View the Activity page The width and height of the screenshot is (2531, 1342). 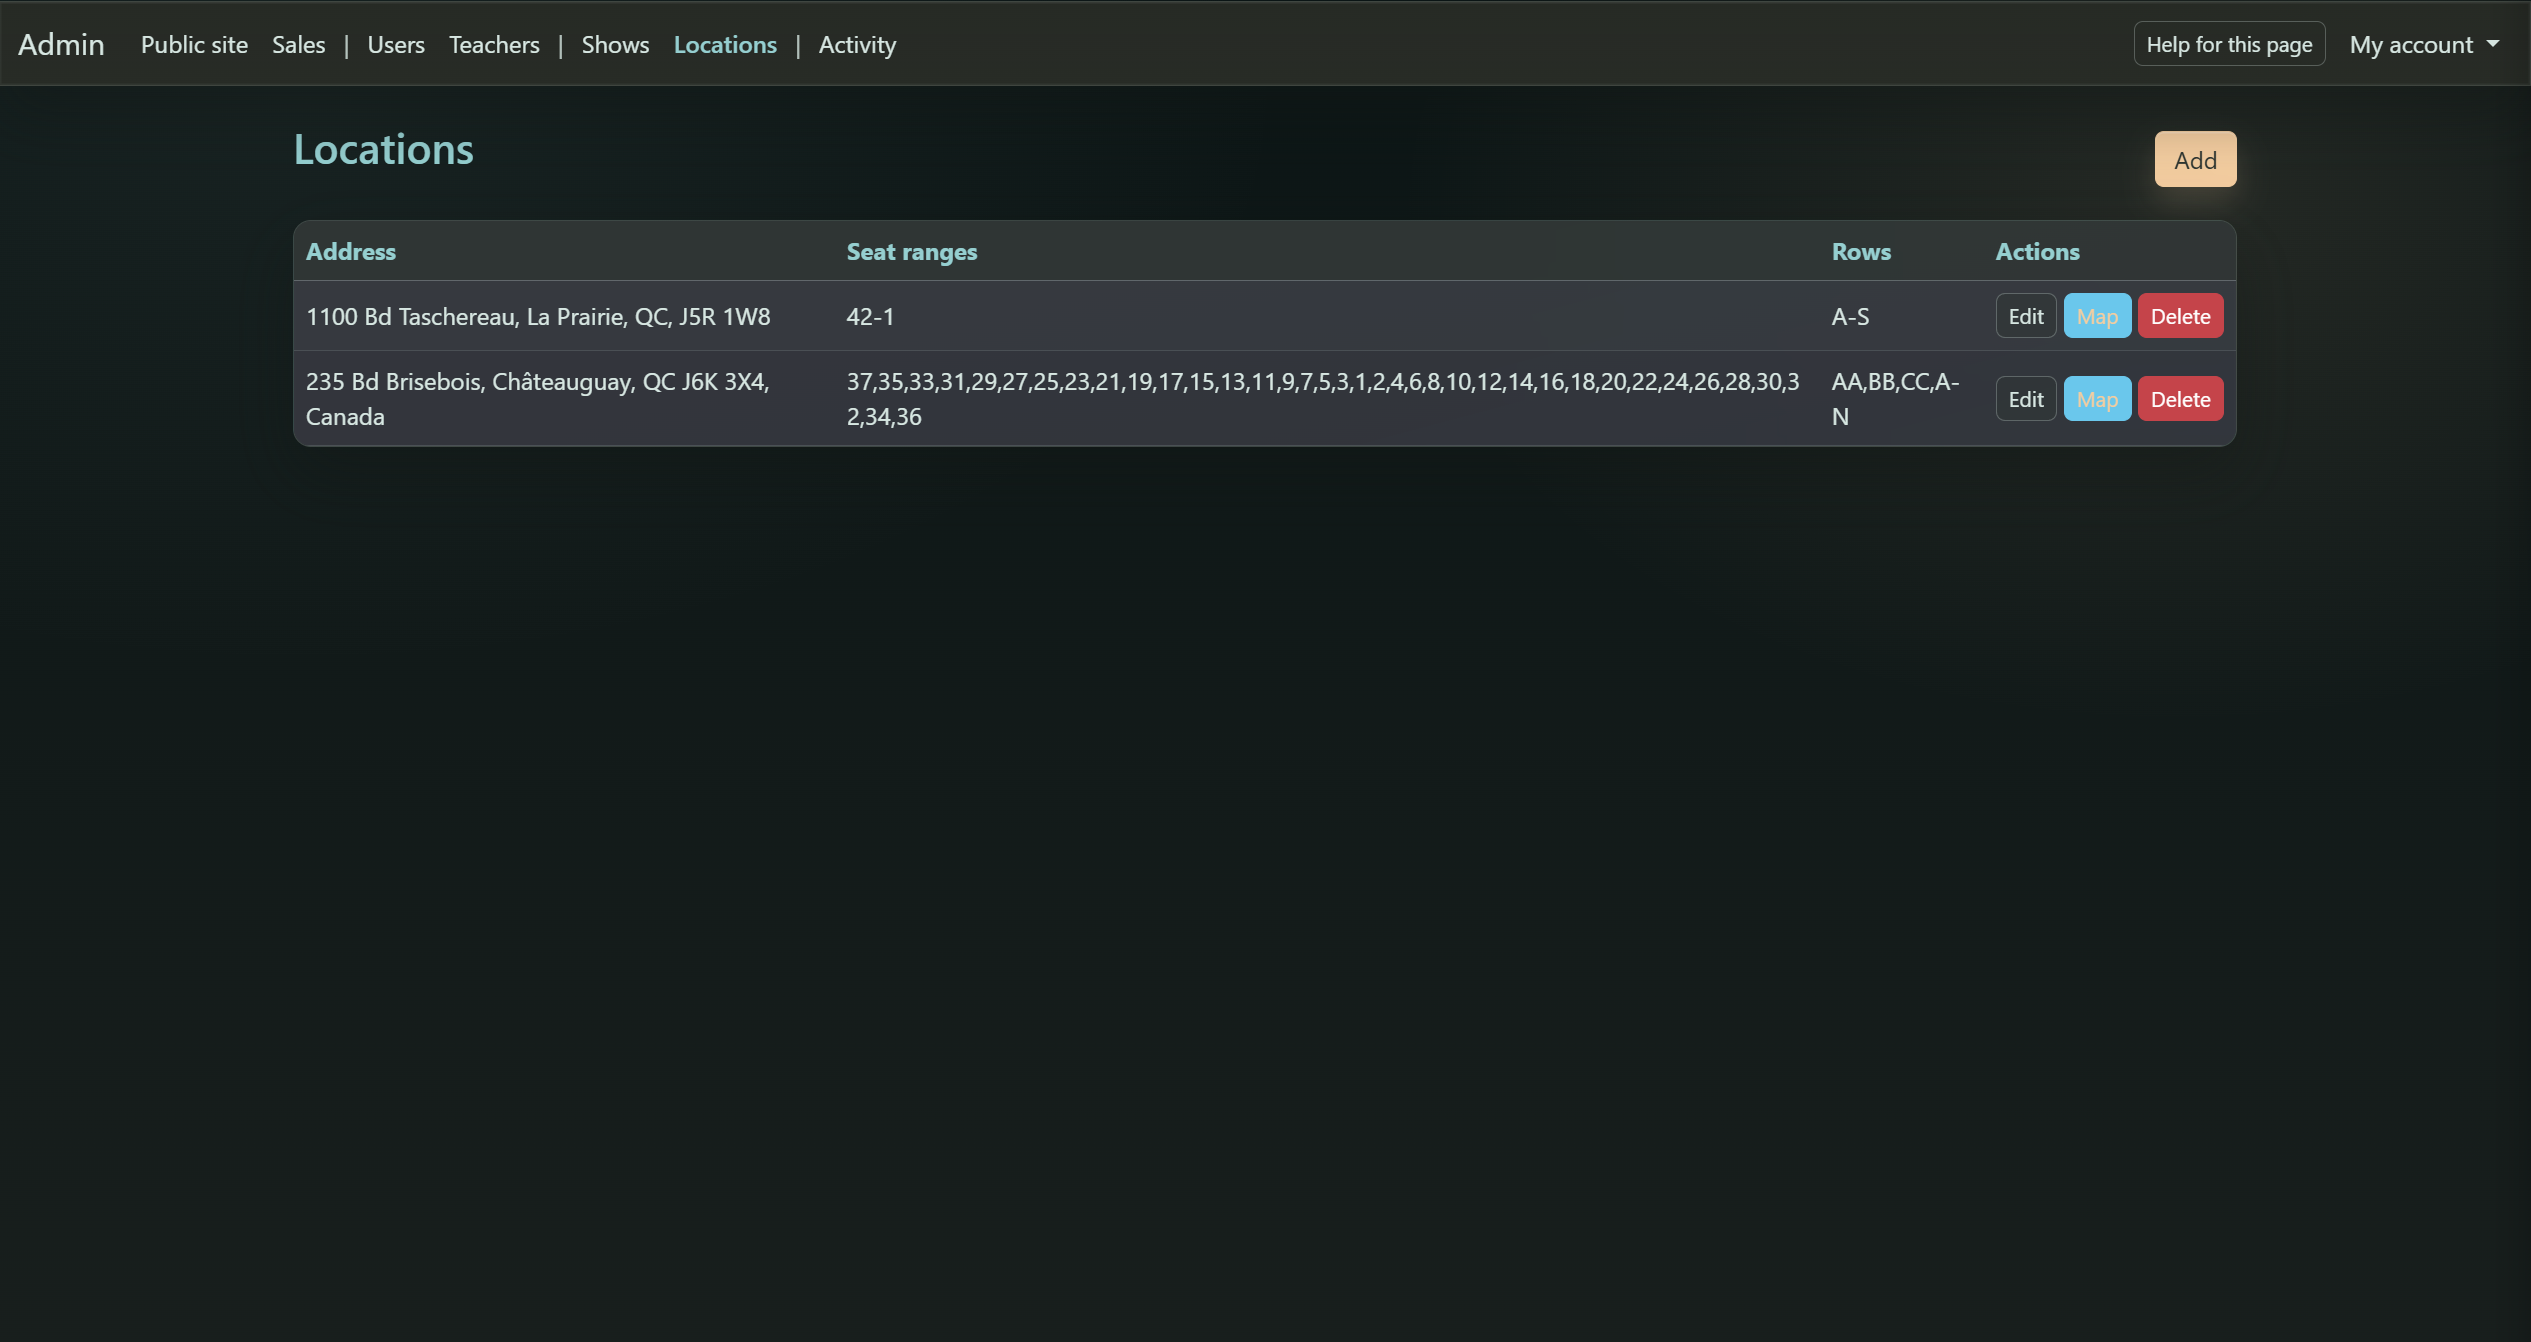tap(857, 45)
